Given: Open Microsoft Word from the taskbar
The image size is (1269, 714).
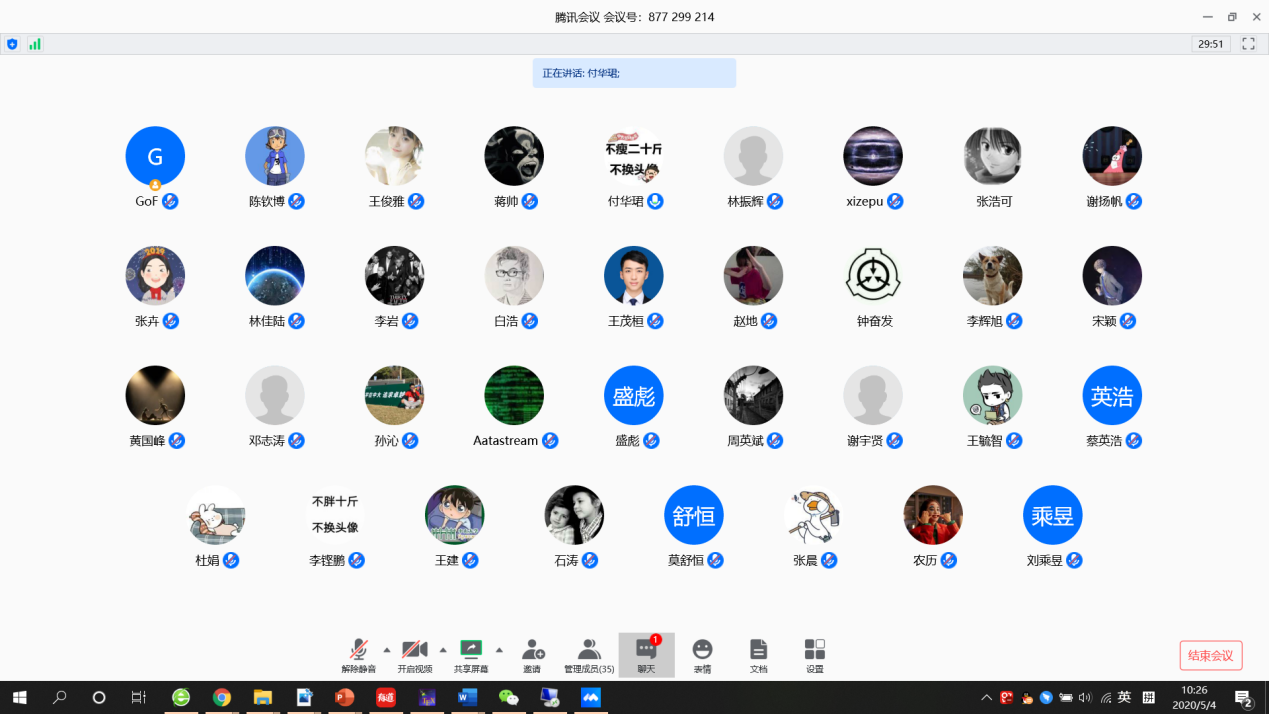Looking at the screenshot, I should coord(467,698).
